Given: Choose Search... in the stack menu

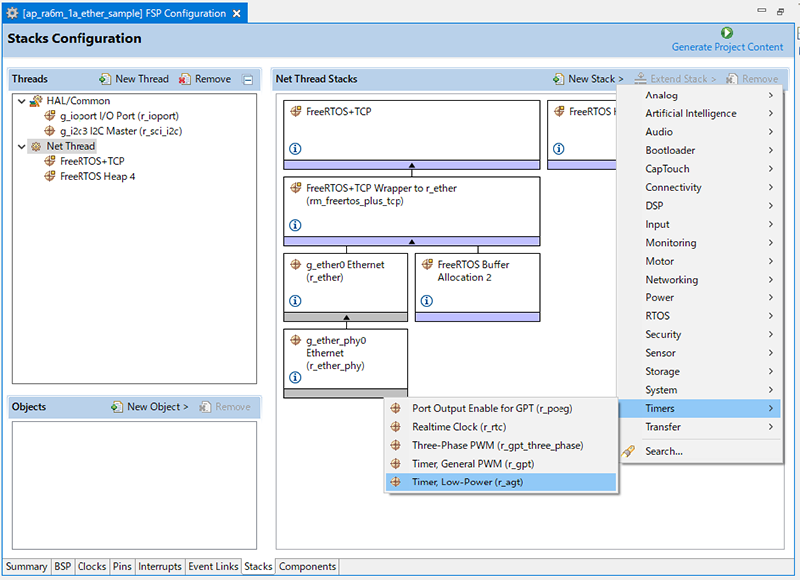Looking at the screenshot, I should tap(700, 451).
